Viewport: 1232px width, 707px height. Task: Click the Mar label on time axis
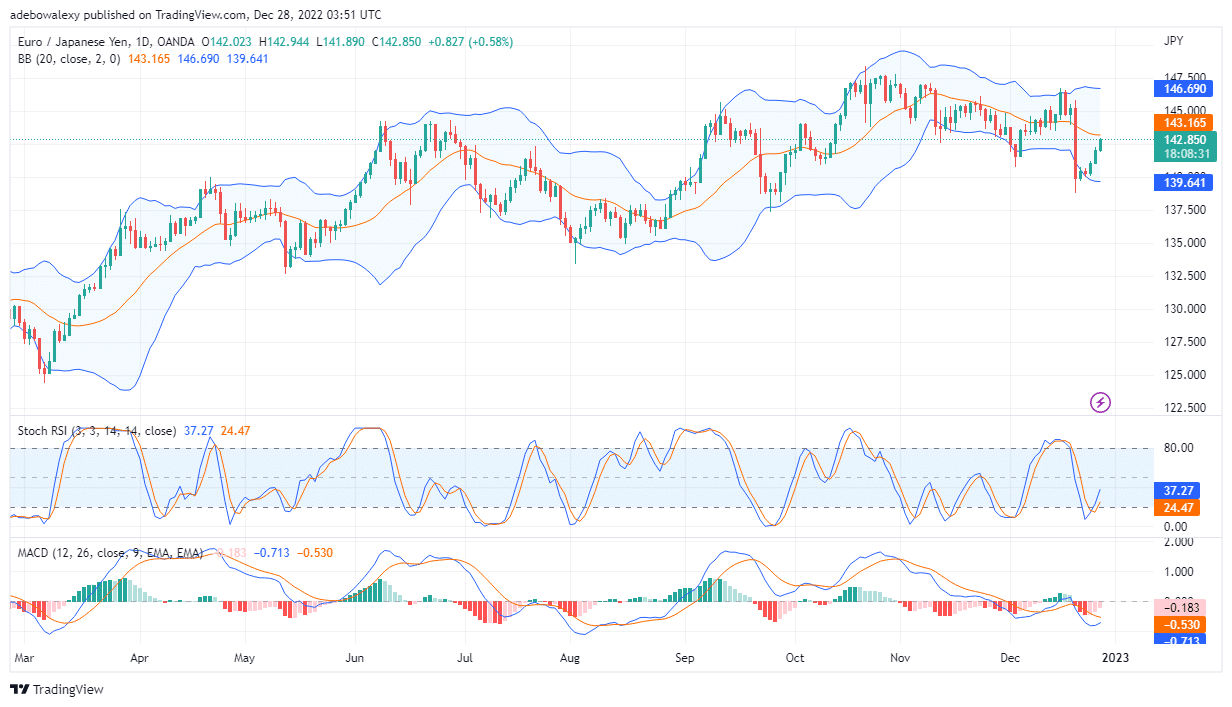25,658
